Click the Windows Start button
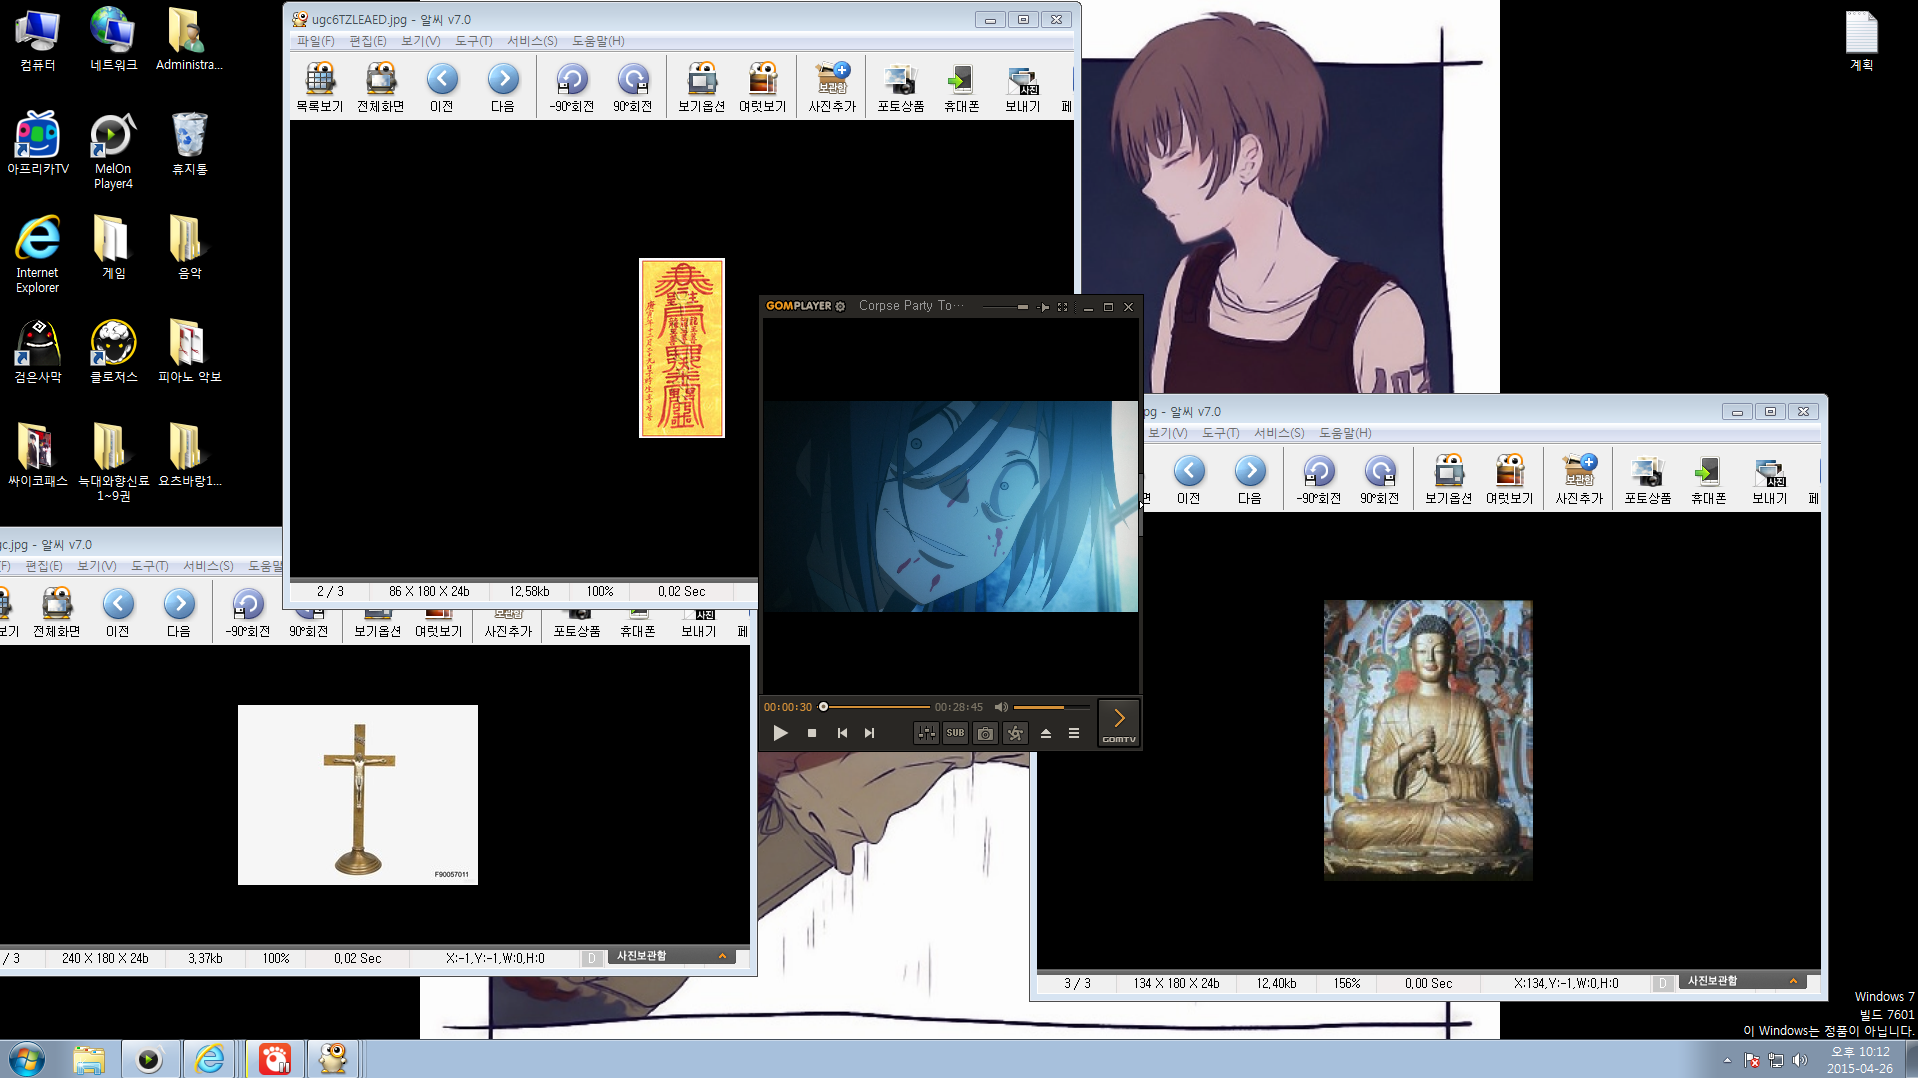Screen dimensions: 1918x1078 pyautogui.click(x=27, y=1059)
